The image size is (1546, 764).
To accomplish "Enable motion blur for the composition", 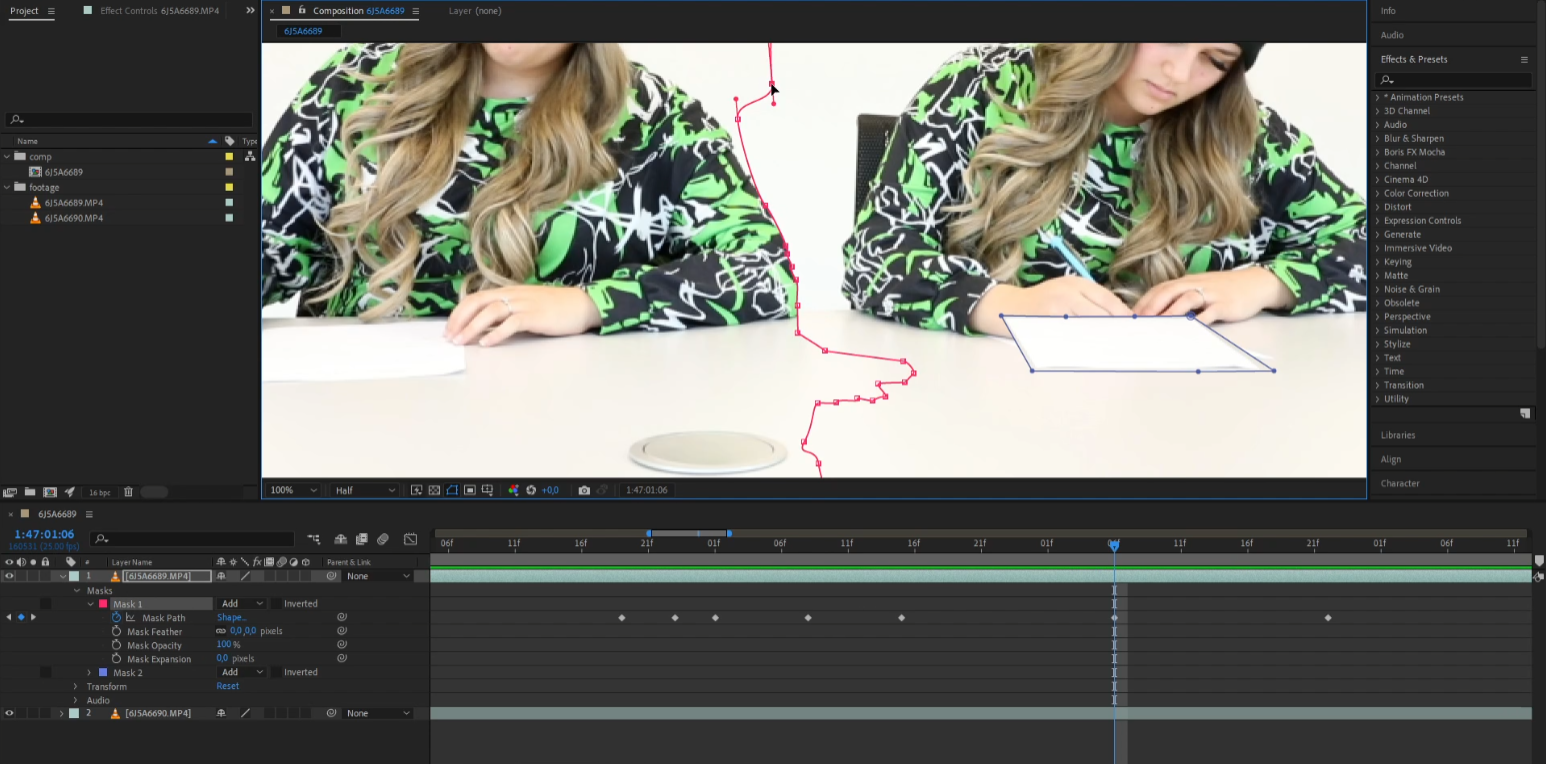I will point(382,539).
